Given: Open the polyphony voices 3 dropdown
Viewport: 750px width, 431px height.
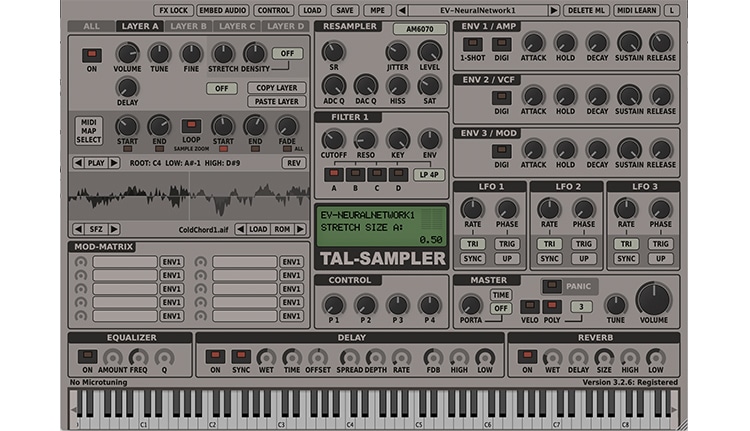Looking at the screenshot, I should pyautogui.click(x=581, y=307).
